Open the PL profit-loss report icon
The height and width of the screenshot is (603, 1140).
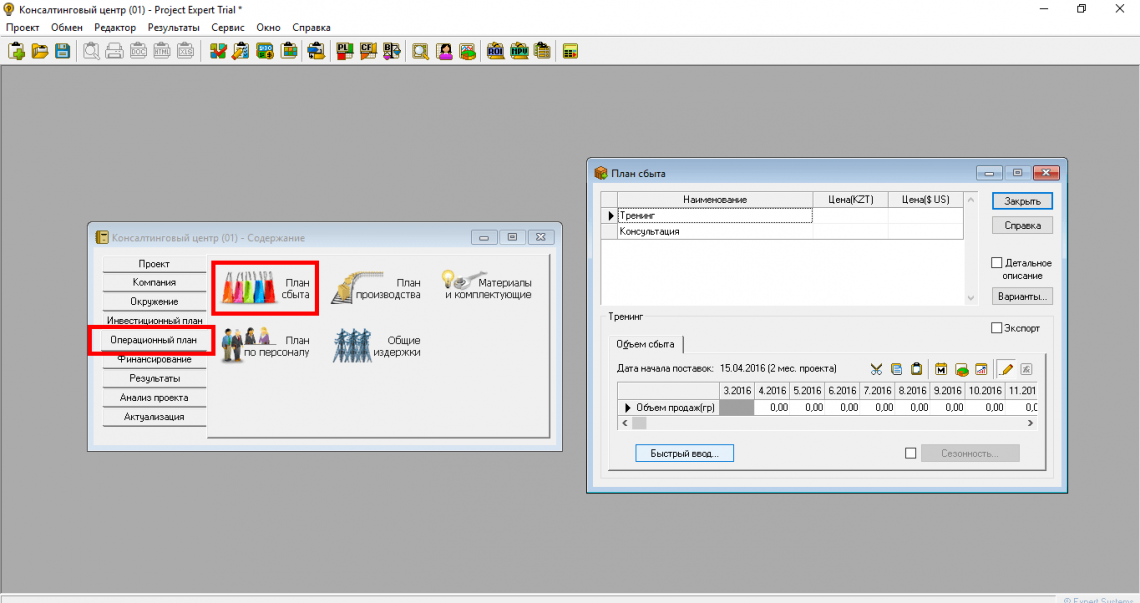[345, 51]
